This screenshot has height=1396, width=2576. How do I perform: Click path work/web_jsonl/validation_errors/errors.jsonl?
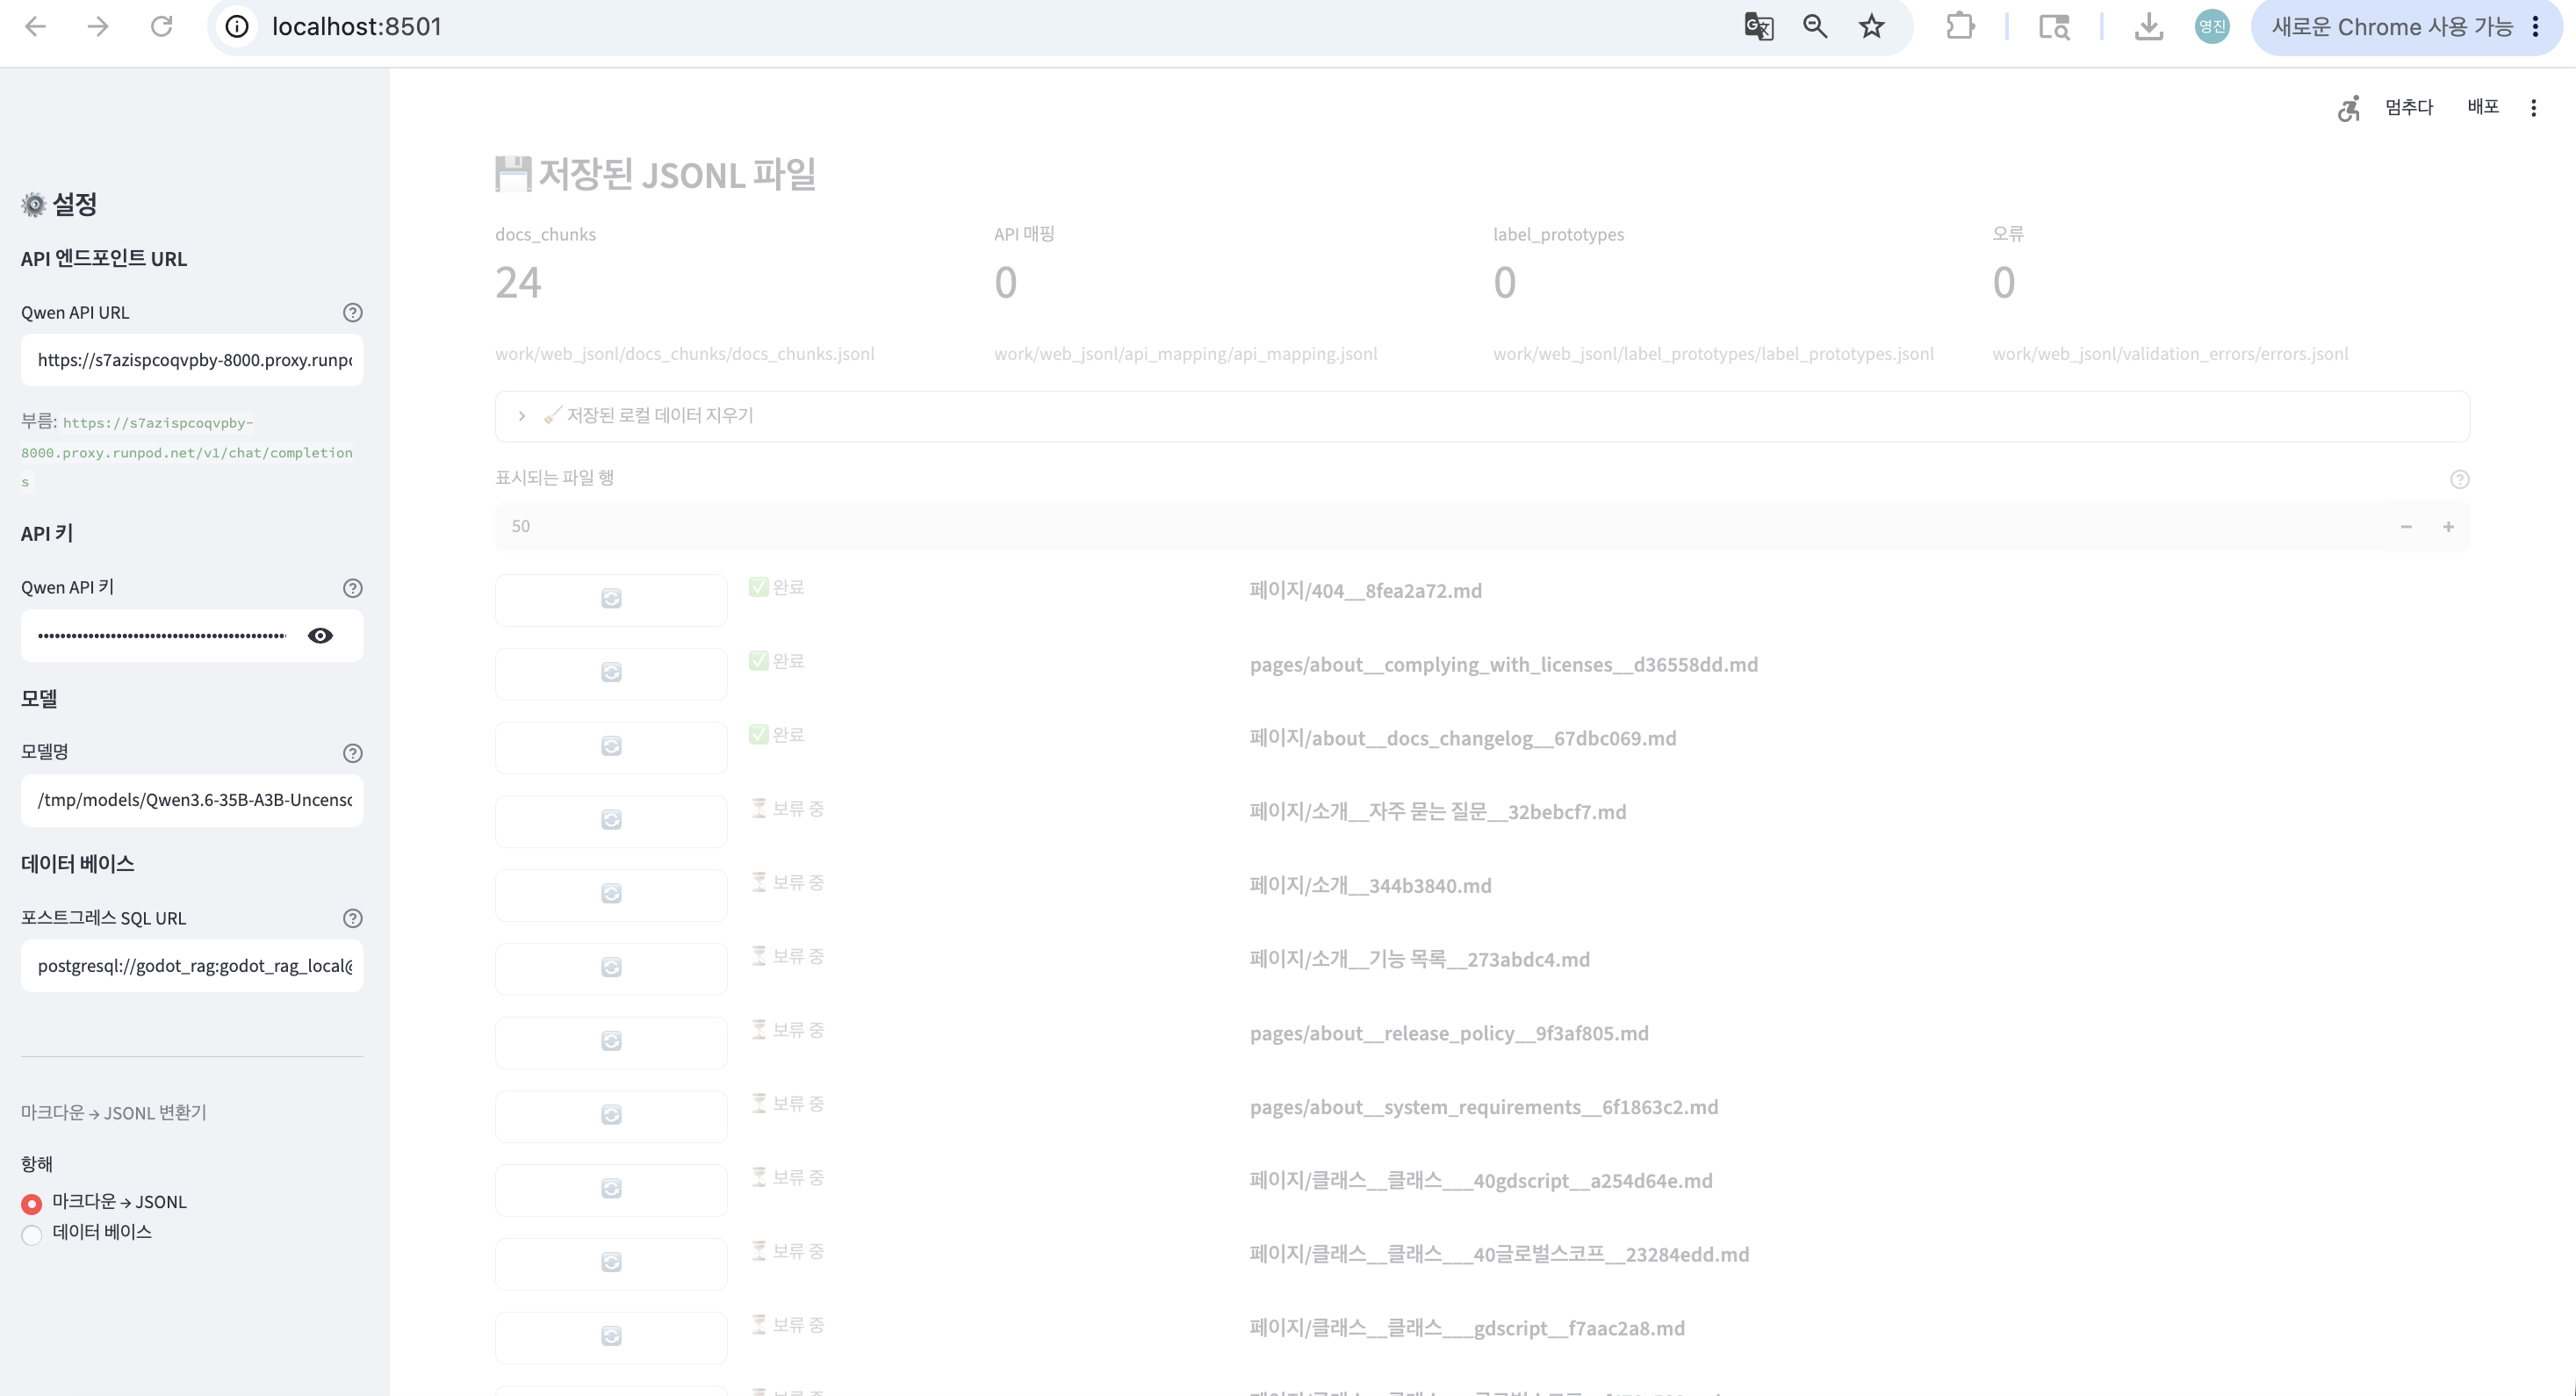point(2170,354)
